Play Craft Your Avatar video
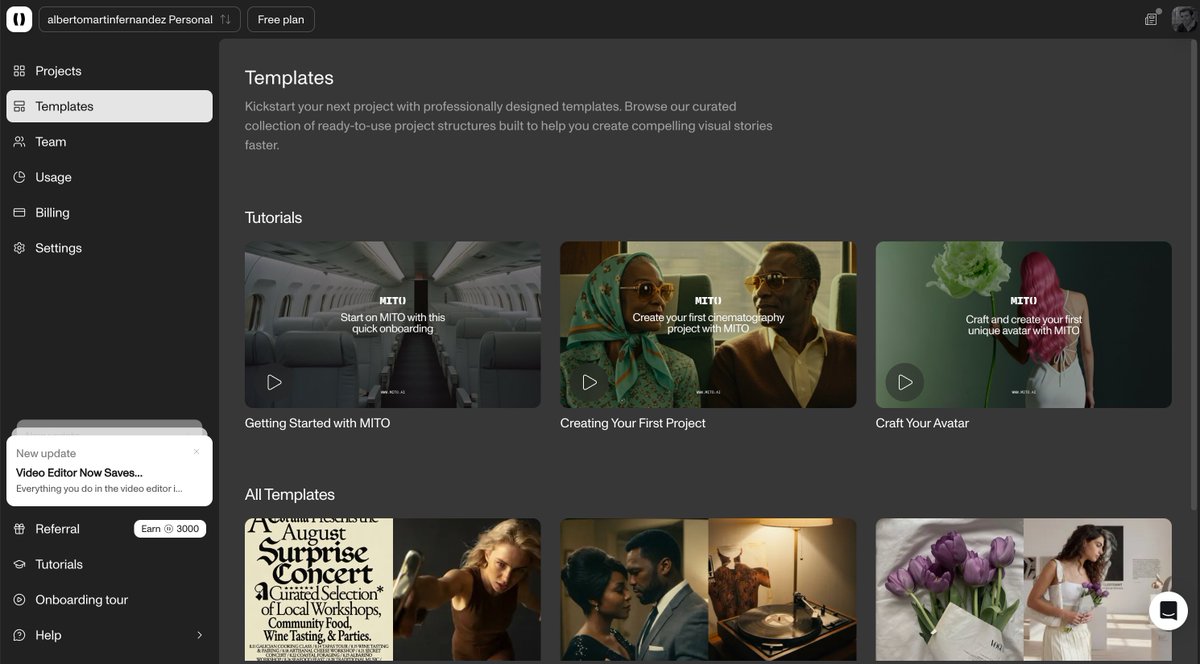Screen dimensions: 1200x664 coord(905,382)
